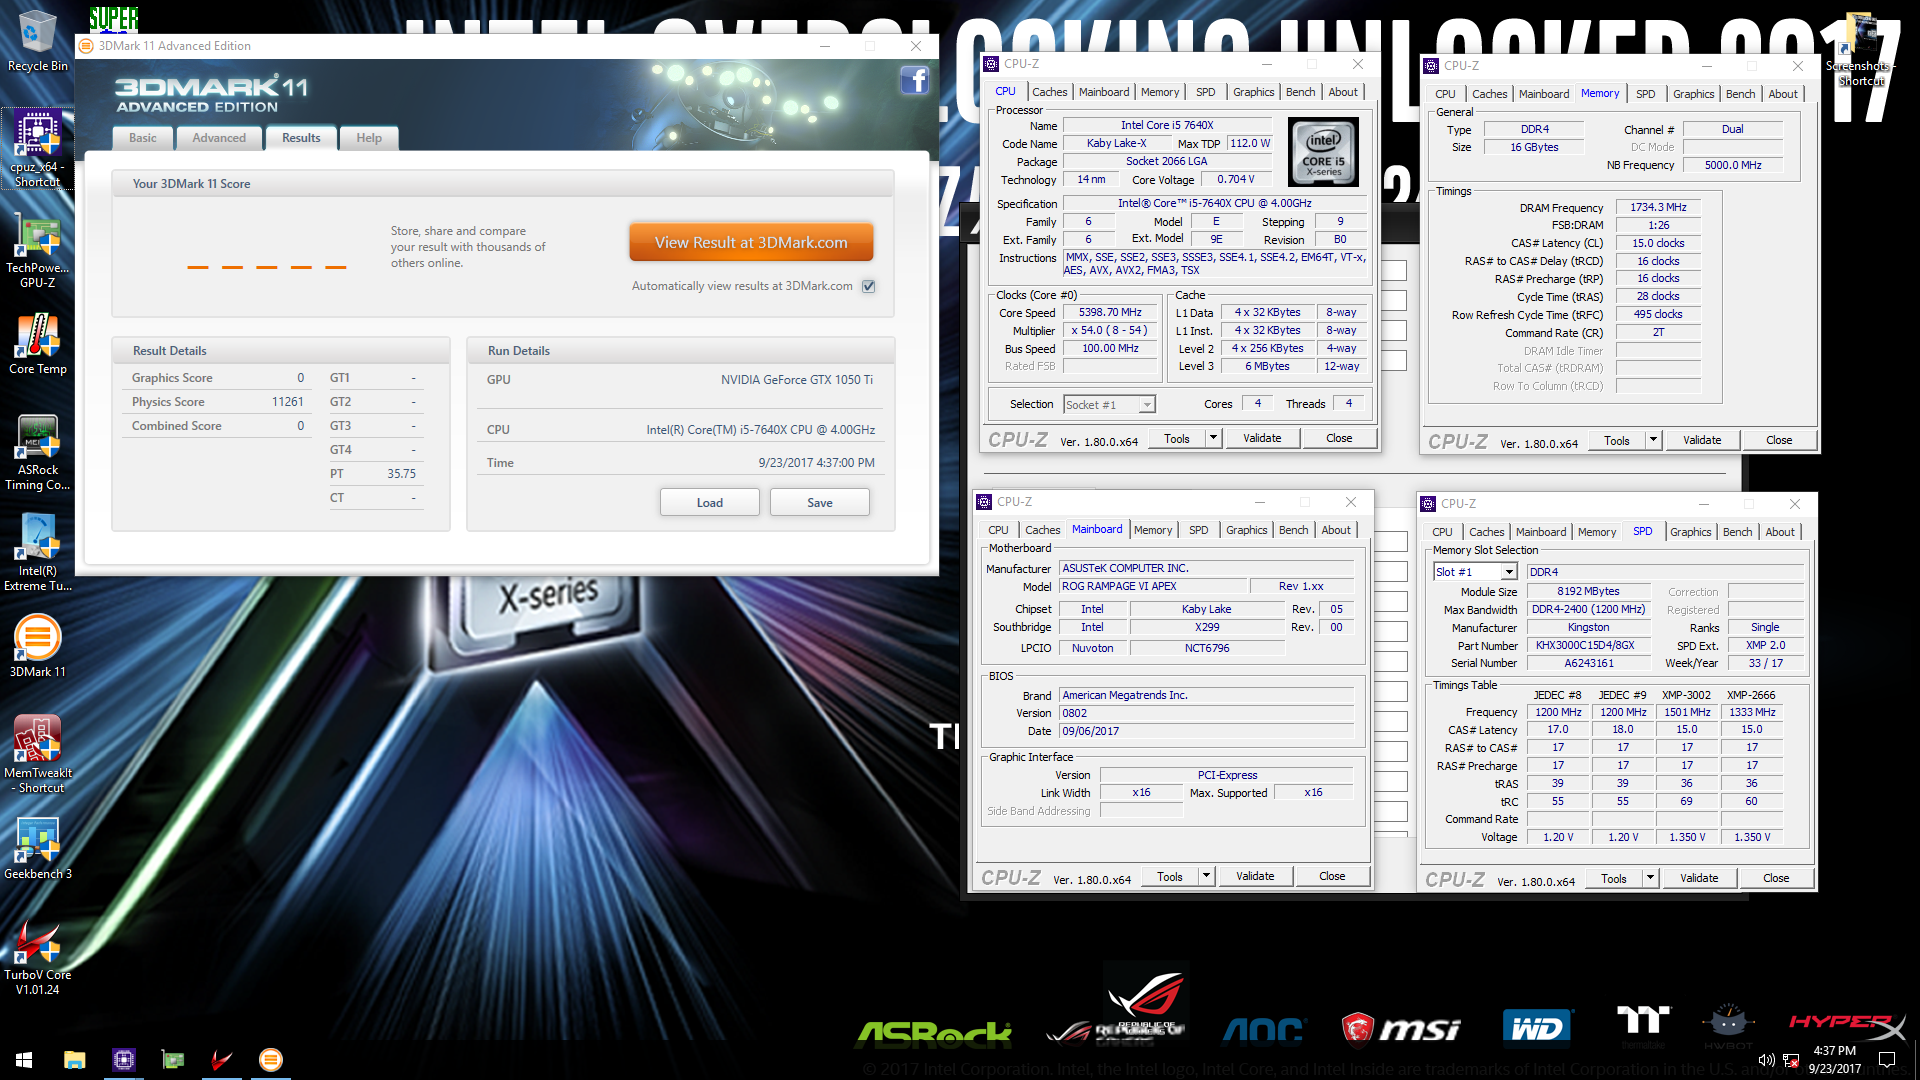Open the Action Center notifications icon
The image size is (1920, 1080).
click(1887, 1060)
